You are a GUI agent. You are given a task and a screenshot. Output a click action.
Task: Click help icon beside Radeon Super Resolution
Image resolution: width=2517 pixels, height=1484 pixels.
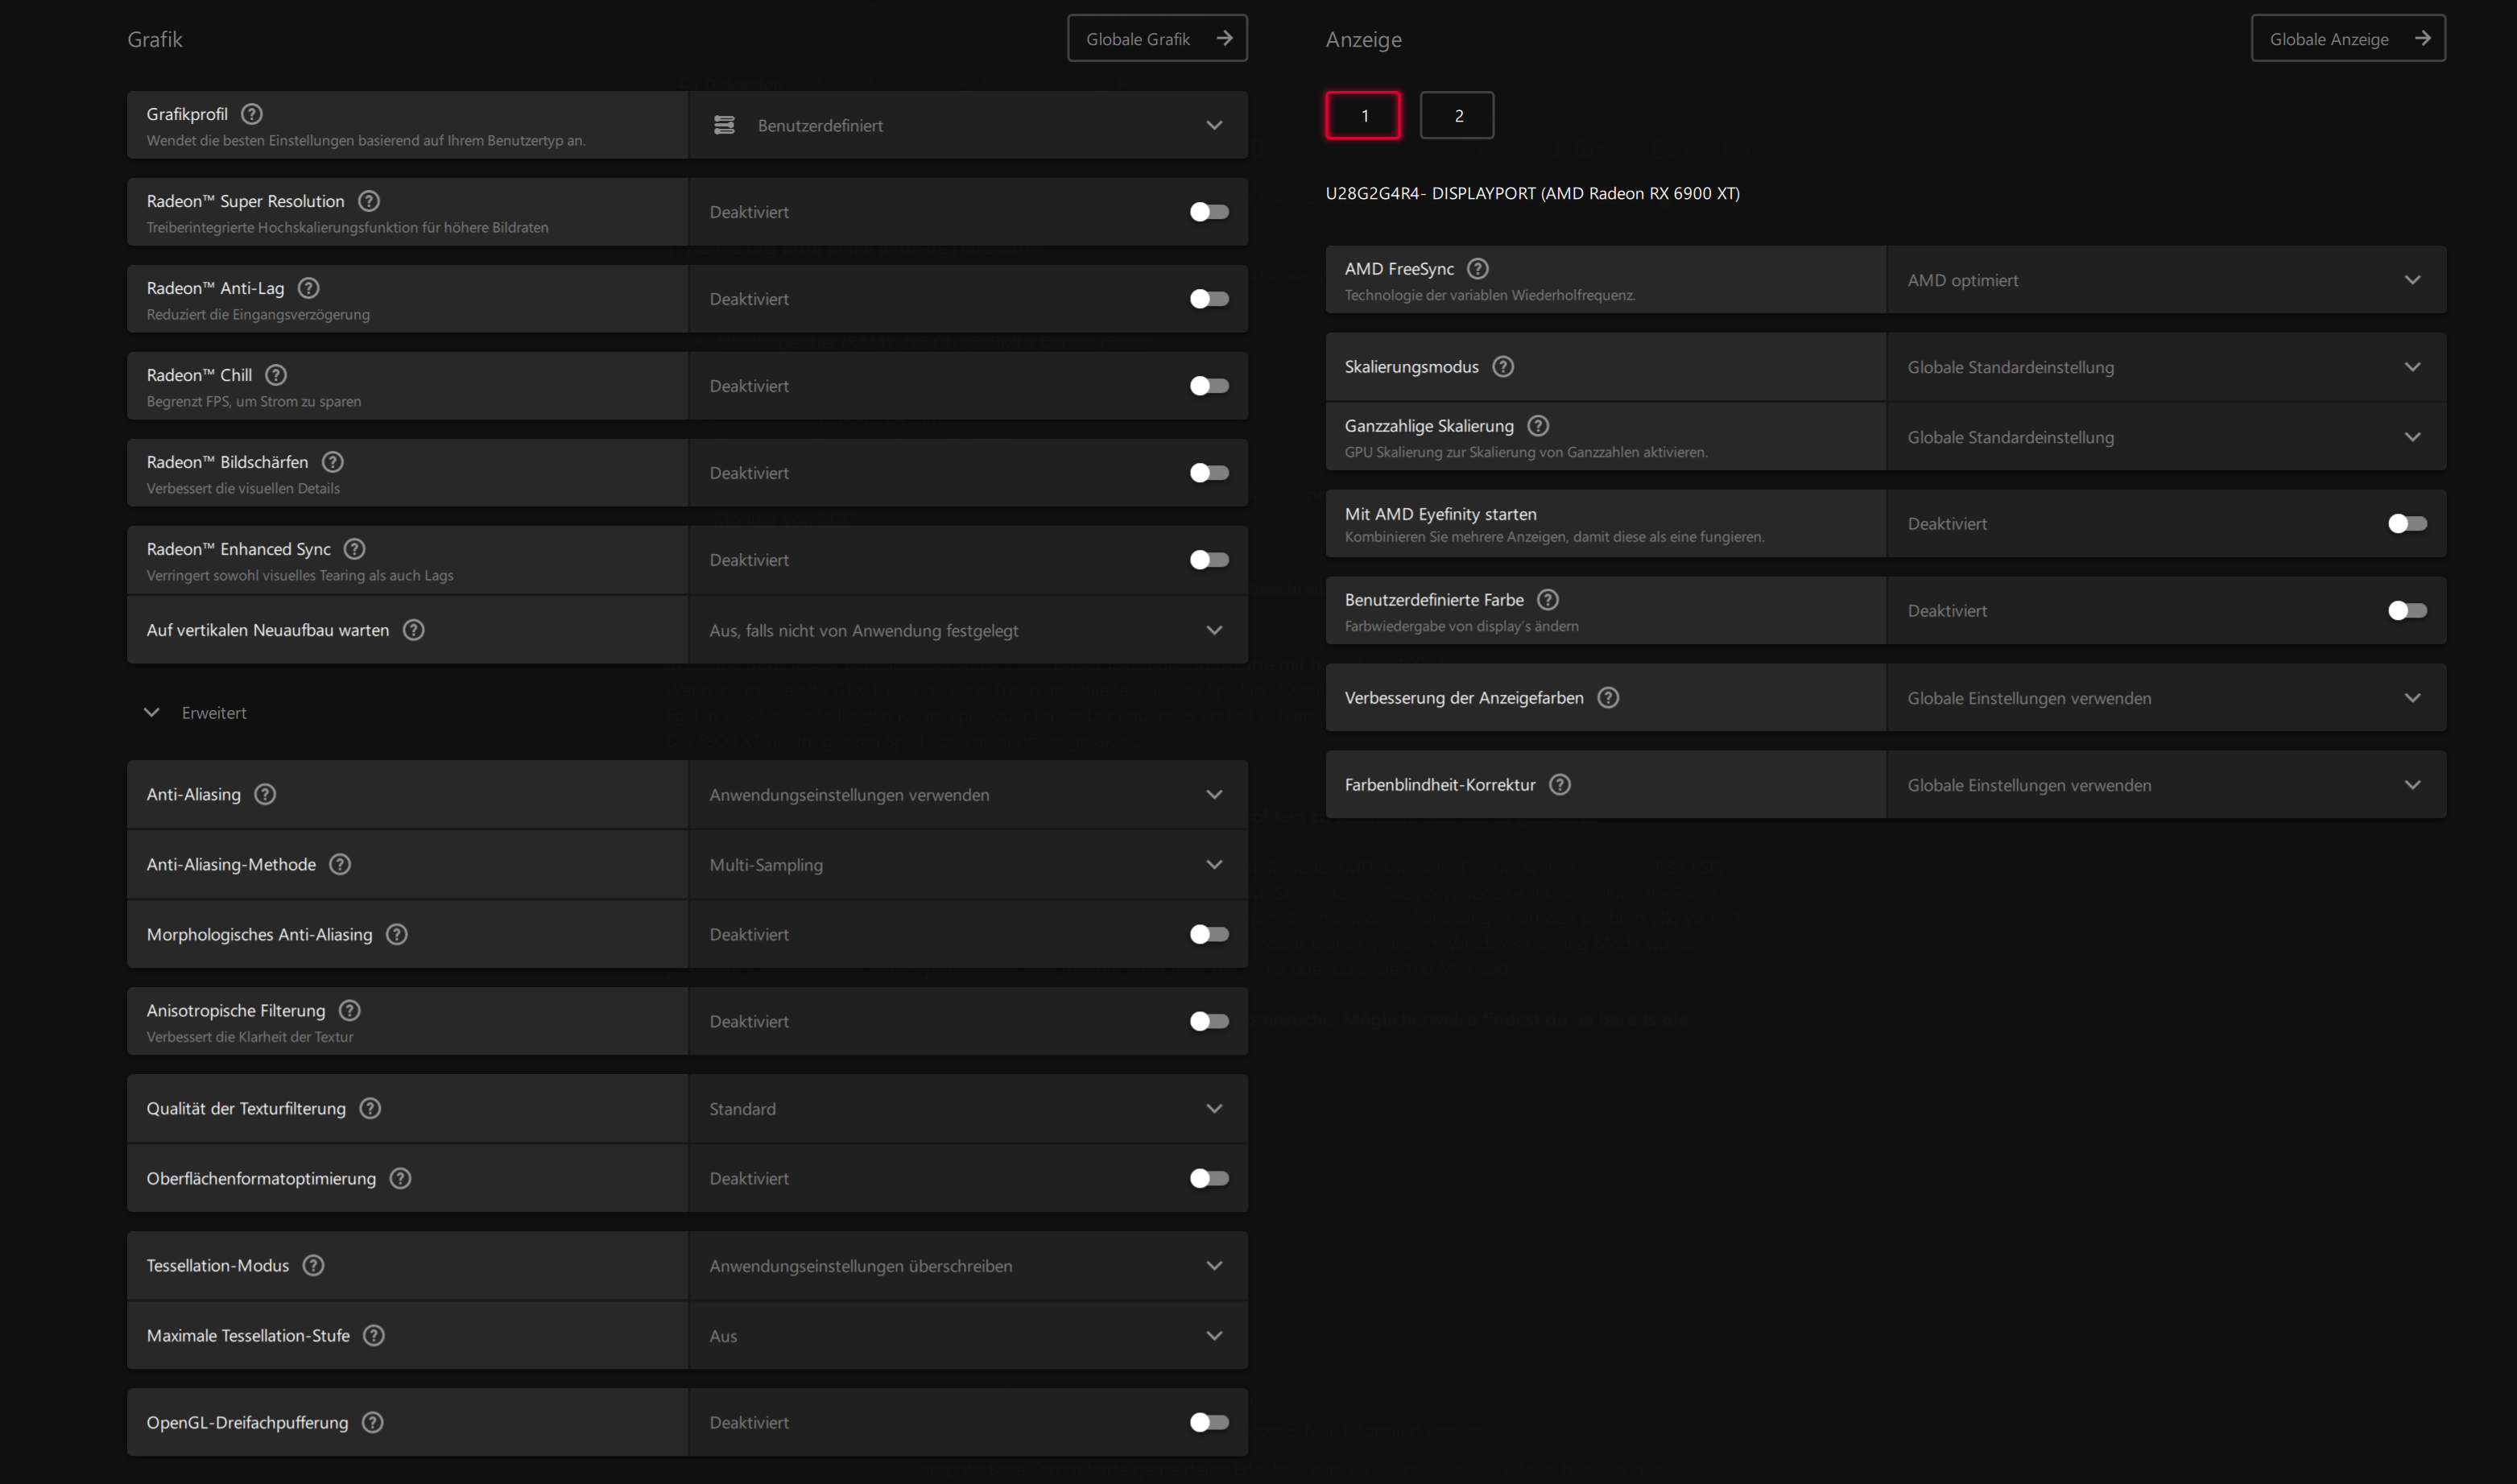point(369,201)
